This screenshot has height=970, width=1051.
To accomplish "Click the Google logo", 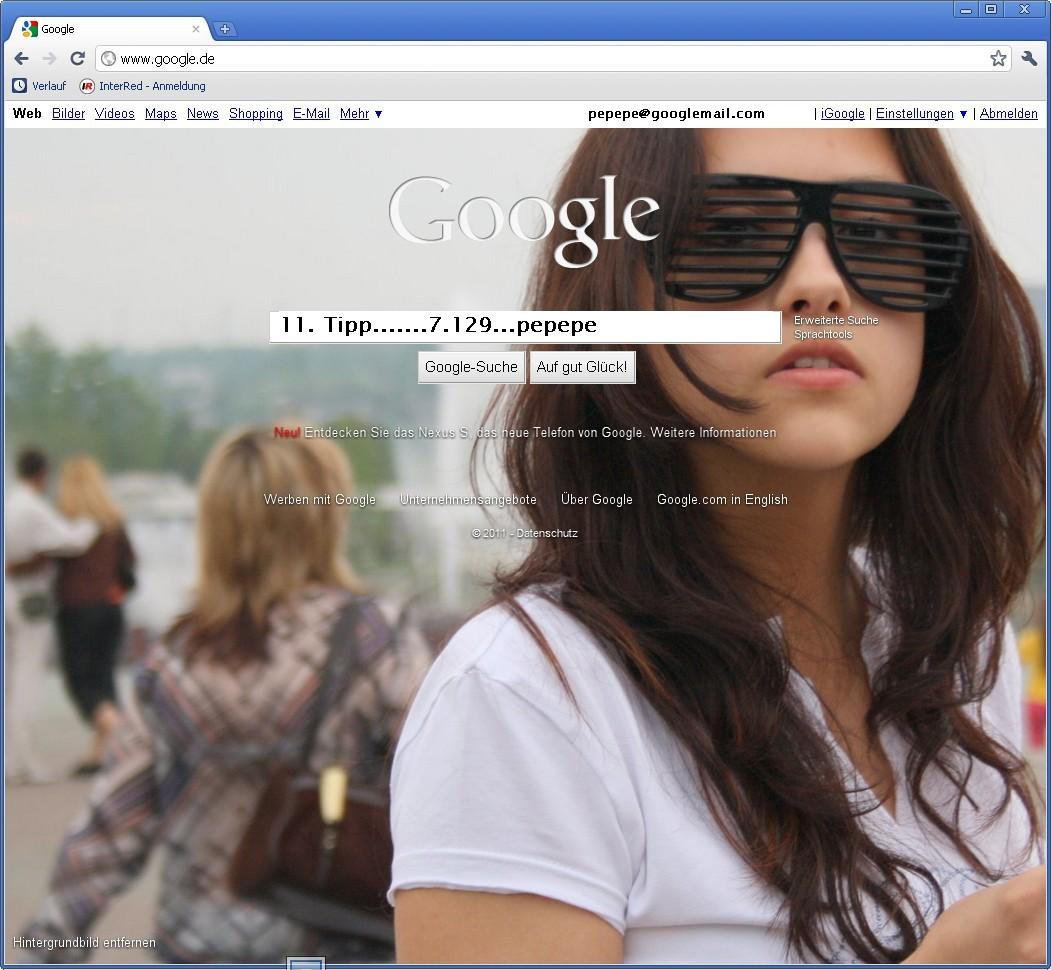I will coord(524,221).
